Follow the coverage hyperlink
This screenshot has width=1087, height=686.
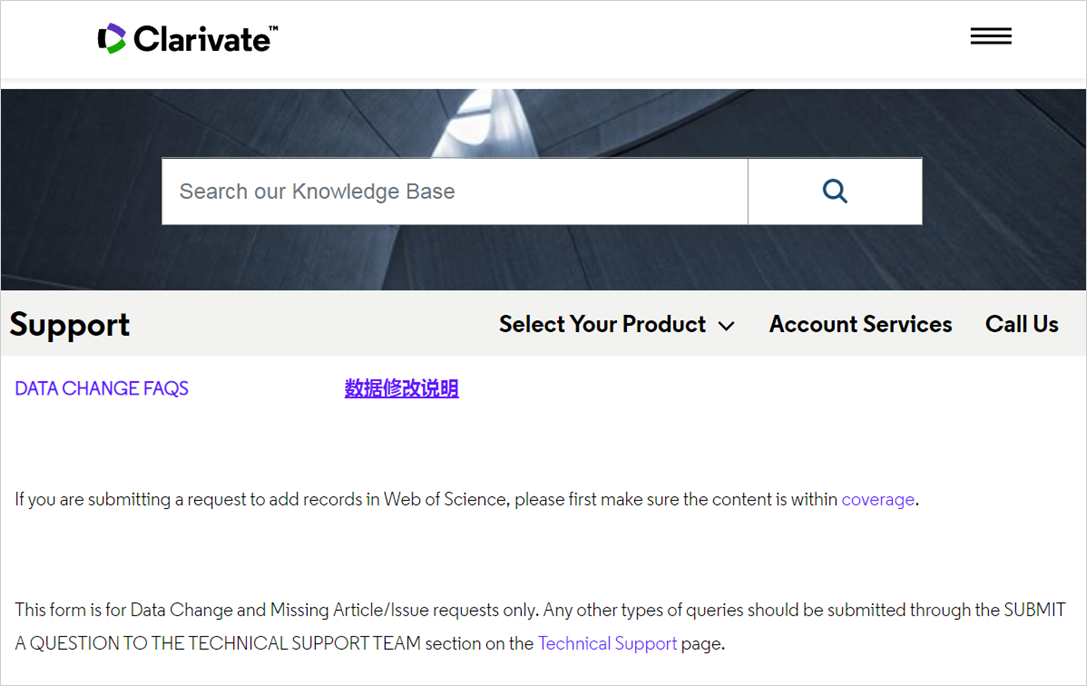tap(878, 500)
